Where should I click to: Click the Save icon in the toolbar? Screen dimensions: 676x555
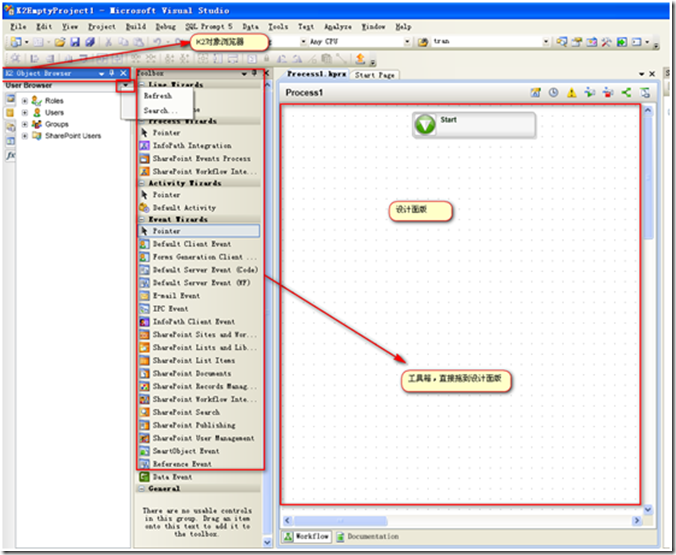pyautogui.click(x=75, y=42)
